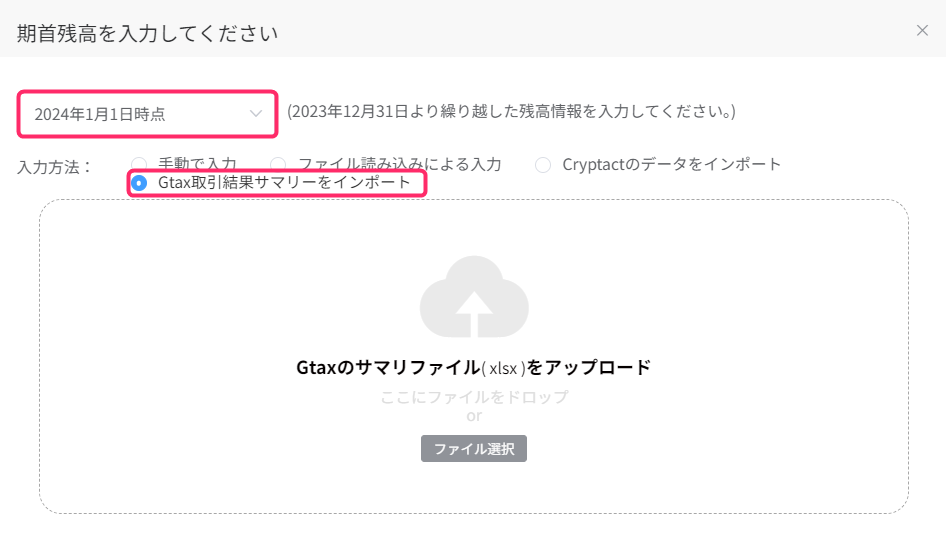Click the Gtaxのサマリファイル(xlsx)をアップロード heading
The image size is (946, 540).
pos(474,367)
